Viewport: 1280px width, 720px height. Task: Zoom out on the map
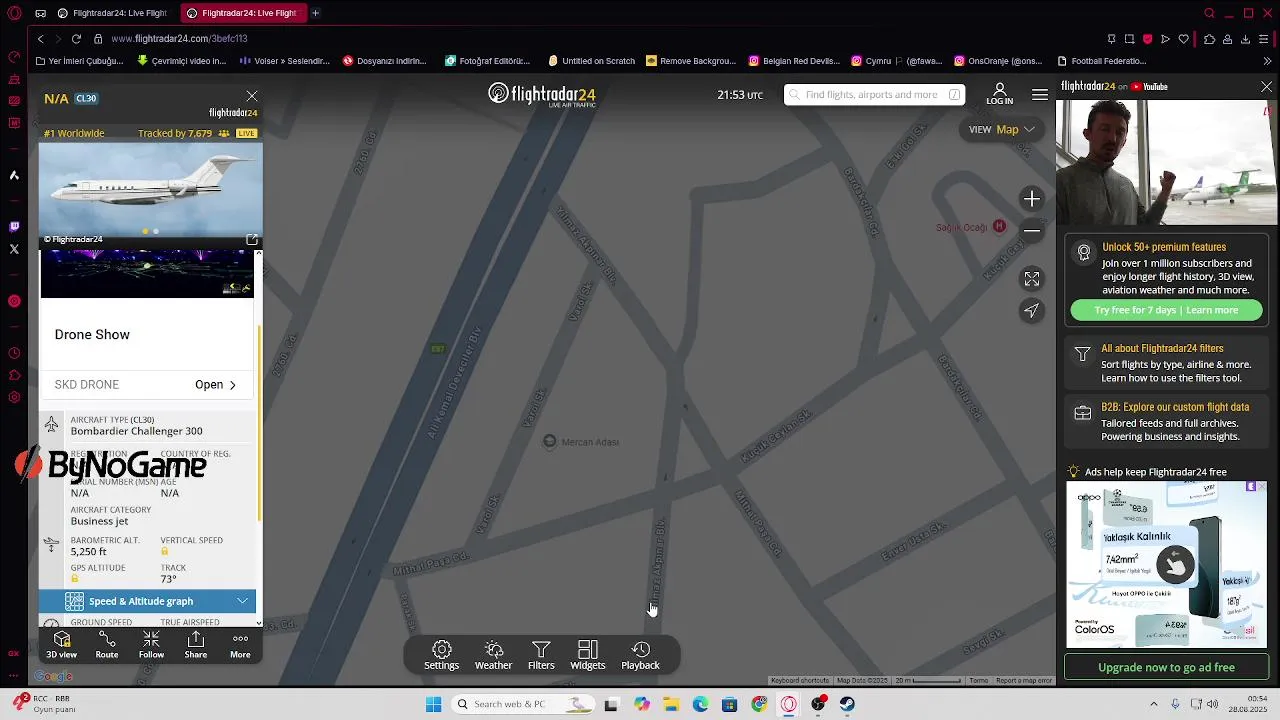1032,231
